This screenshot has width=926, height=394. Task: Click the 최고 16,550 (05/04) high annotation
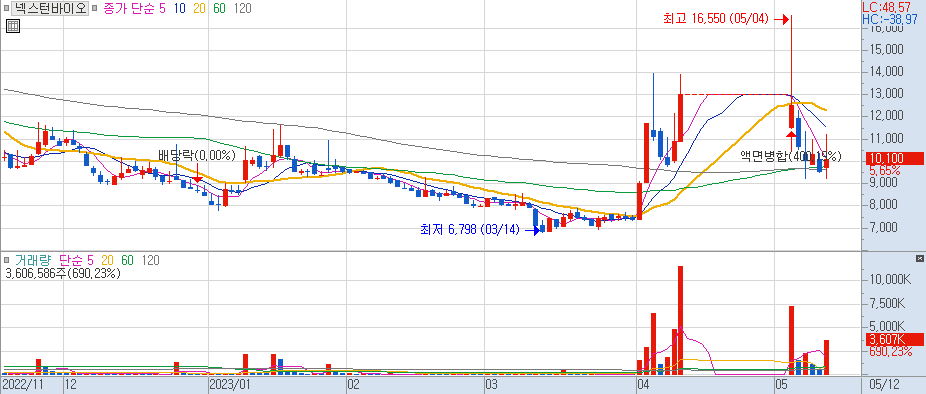(716, 19)
